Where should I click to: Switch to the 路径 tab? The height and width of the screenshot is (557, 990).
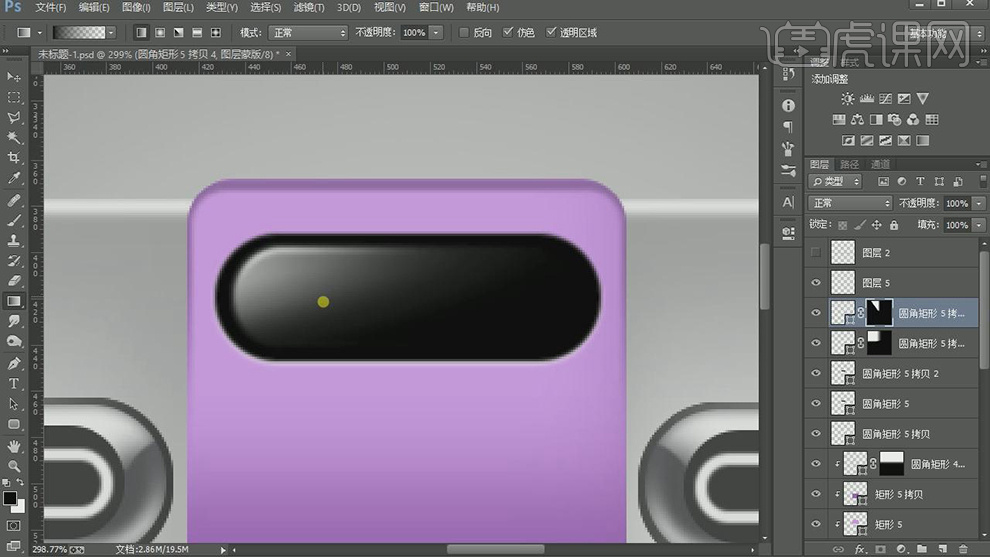point(849,164)
